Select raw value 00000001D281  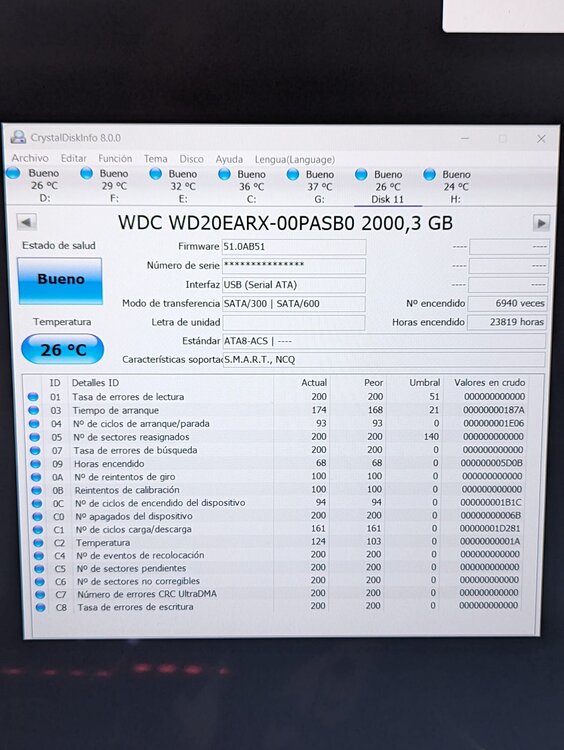click(490, 529)
